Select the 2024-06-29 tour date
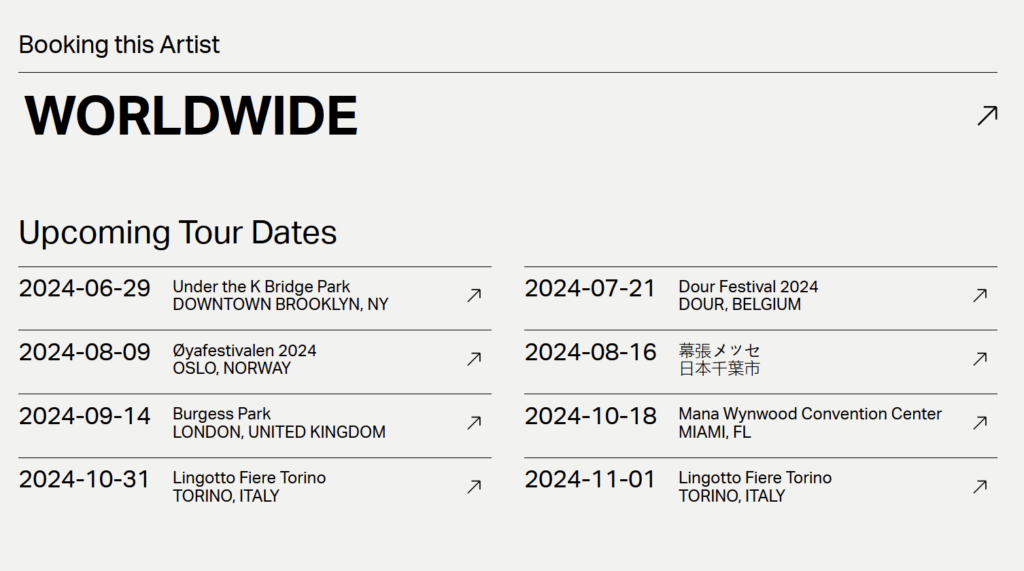Image resolution: width=1024 pixels, height=571 pixels. tap(84, 288)
